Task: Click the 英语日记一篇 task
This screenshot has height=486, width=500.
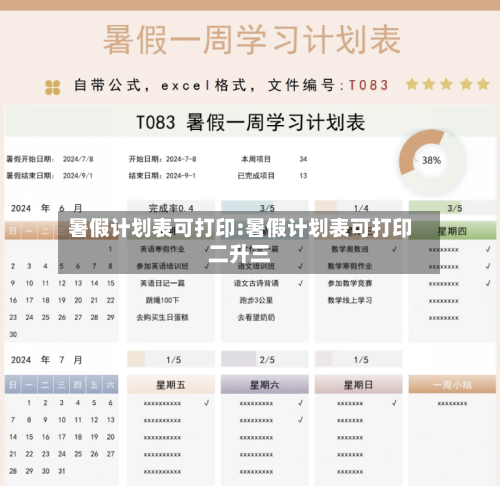Action: [162, 283]
